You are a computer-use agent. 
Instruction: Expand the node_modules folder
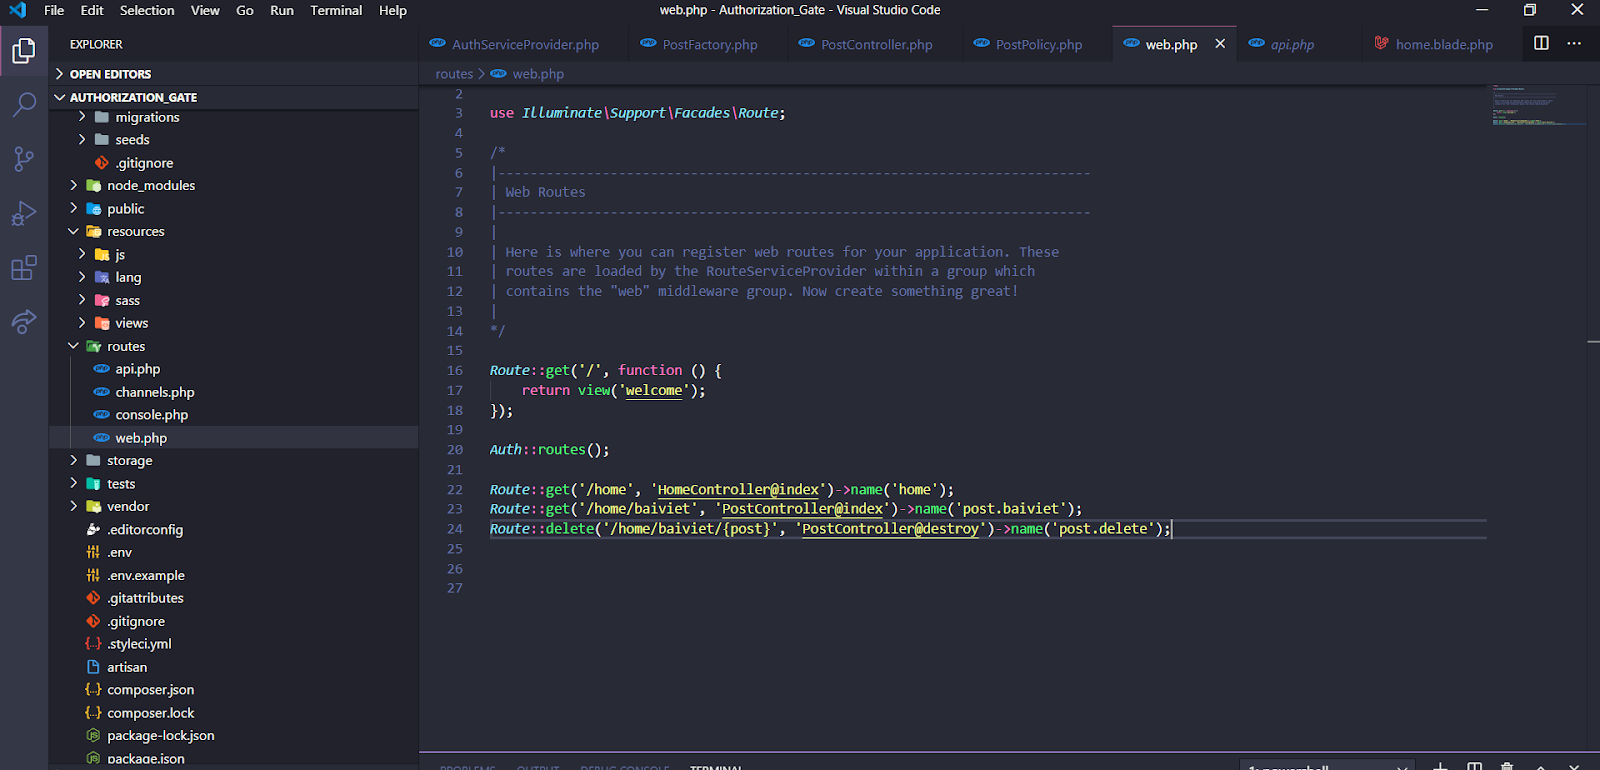[x=74, y=185]
